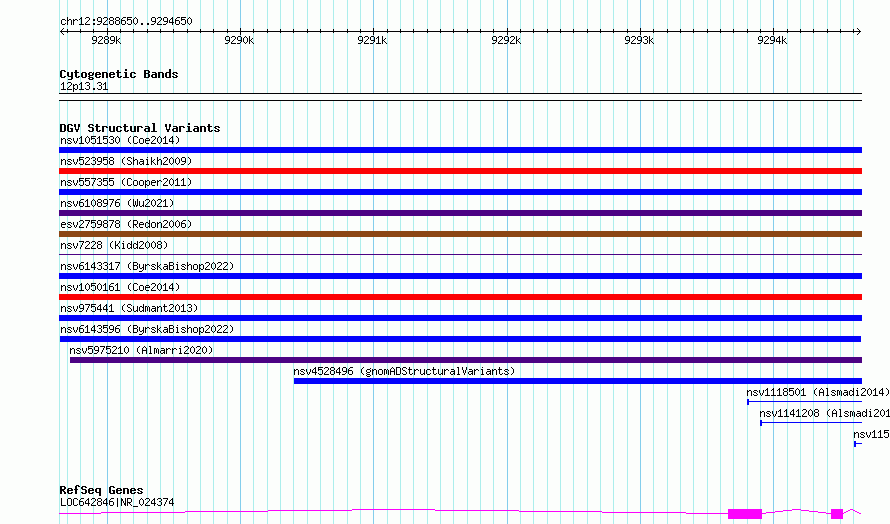This screenshot has width=890, height=524.
Task: Click the right arrow of the ruler
Action: pos(858,31)
